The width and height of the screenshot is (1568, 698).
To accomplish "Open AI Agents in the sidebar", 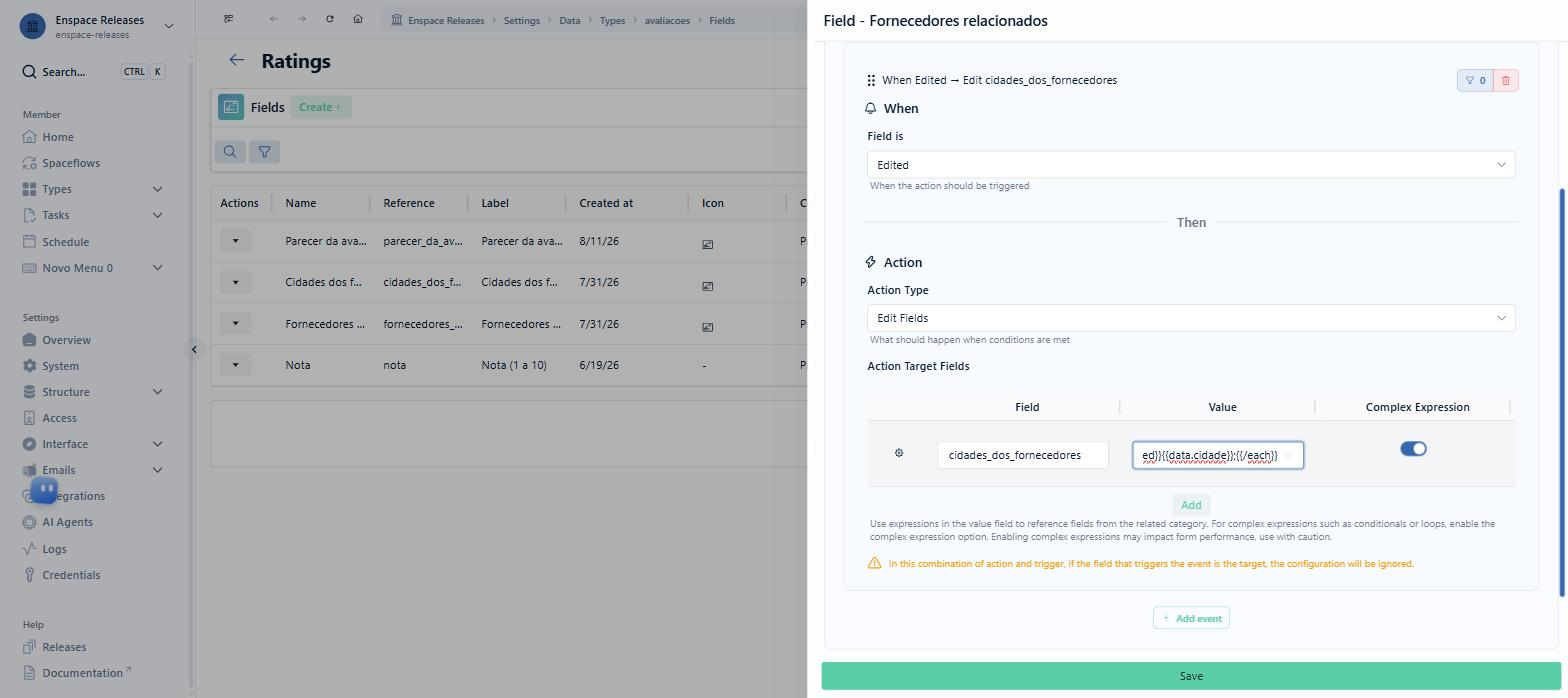I will coord(67,522).
